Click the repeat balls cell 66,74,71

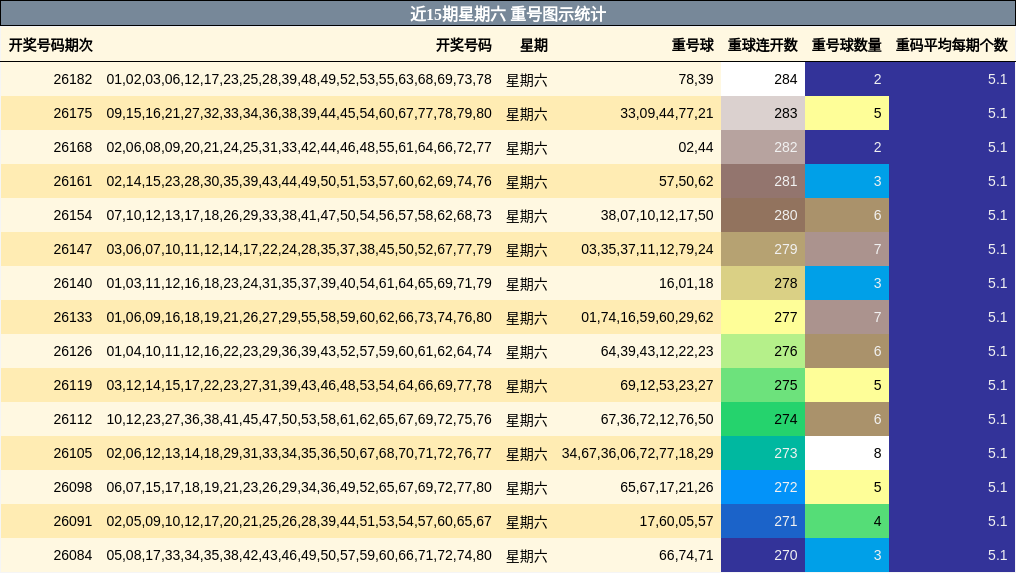pos(686,555)
